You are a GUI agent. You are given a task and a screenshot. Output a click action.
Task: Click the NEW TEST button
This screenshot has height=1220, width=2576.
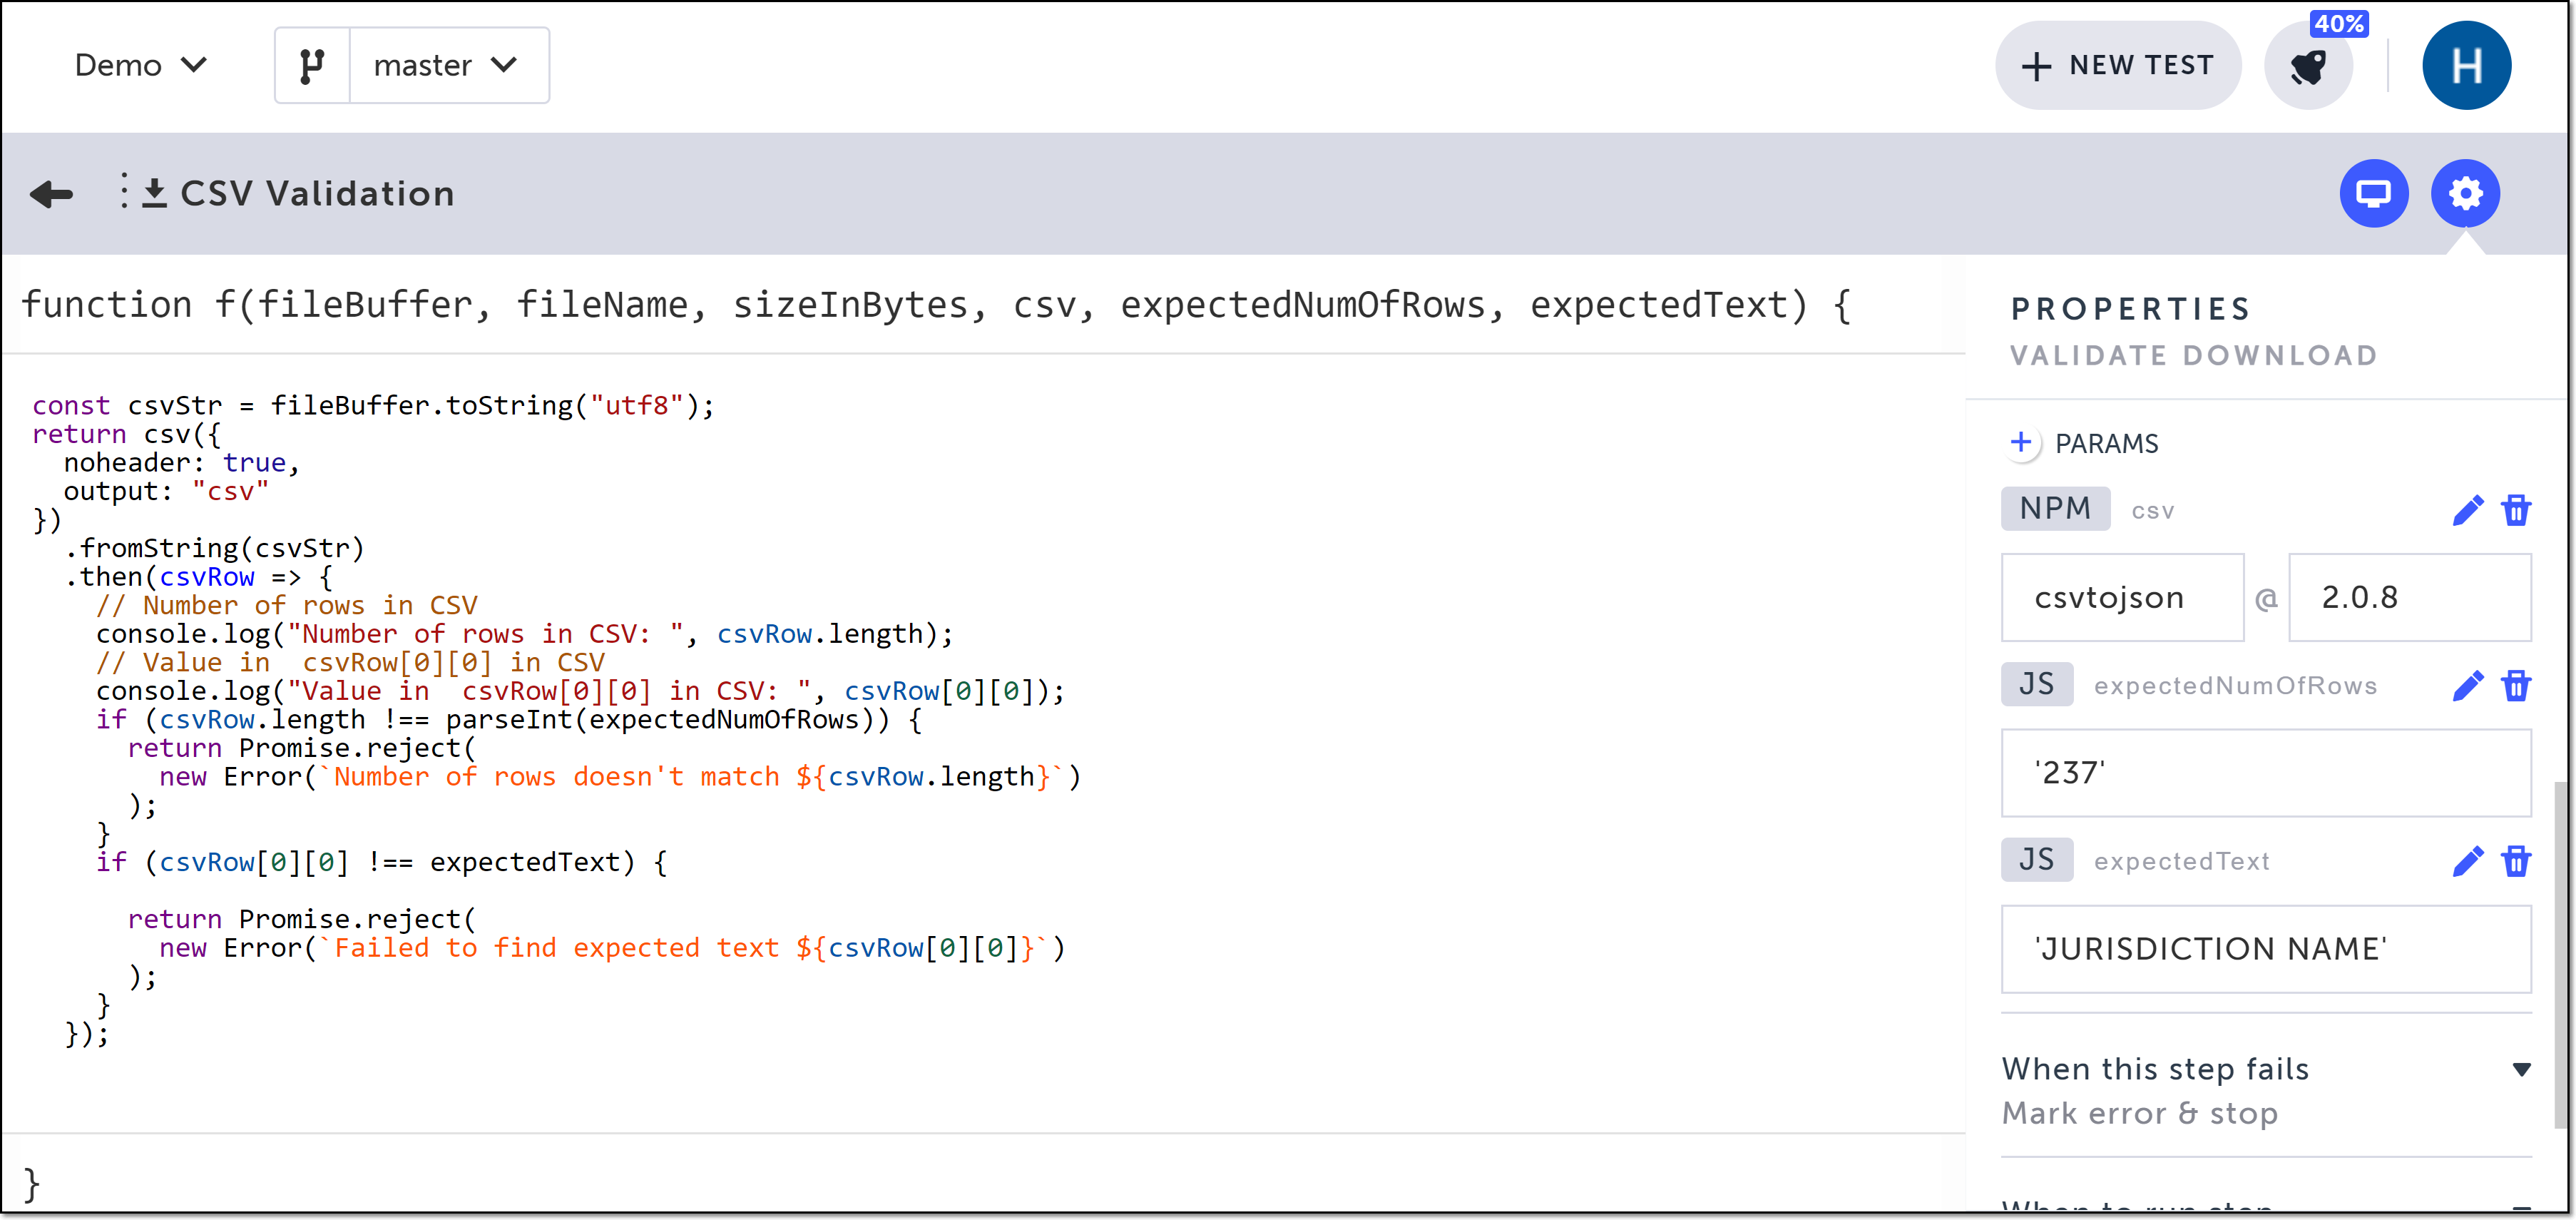tap(2118, 66)
